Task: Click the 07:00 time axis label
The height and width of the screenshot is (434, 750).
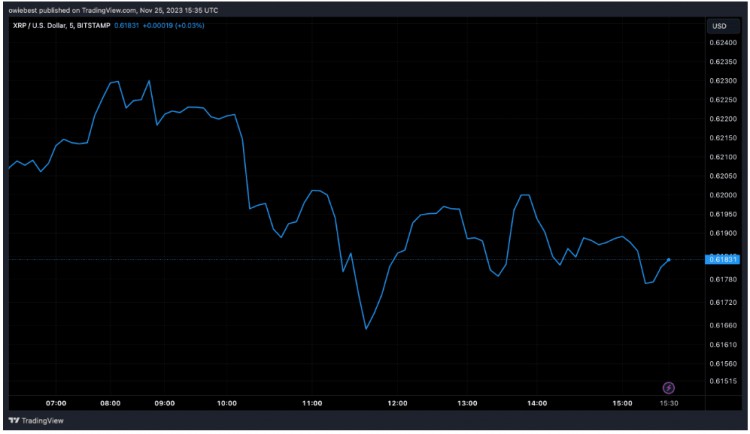Action: point(56,403)
